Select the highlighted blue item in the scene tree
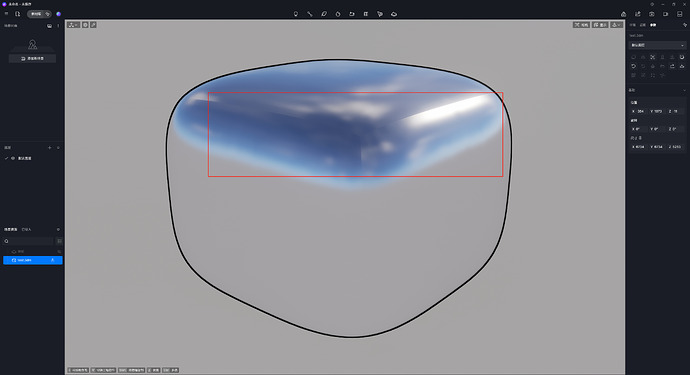 tap(33, 260)
